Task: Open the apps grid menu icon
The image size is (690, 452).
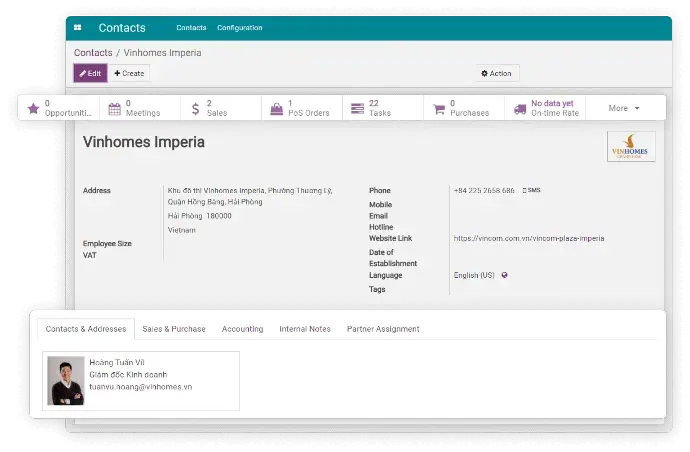Action: pyautogui.click(x=77, y=28)
